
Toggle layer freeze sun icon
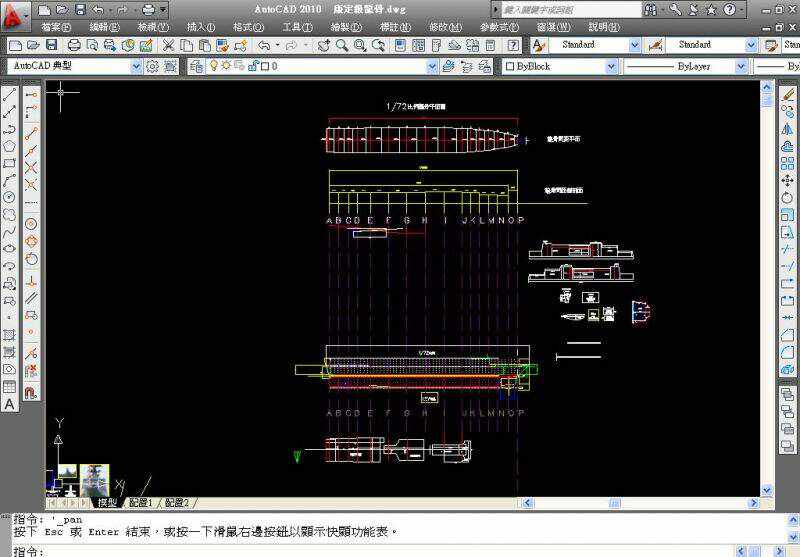pyautogui.click(x=225, y=66)
